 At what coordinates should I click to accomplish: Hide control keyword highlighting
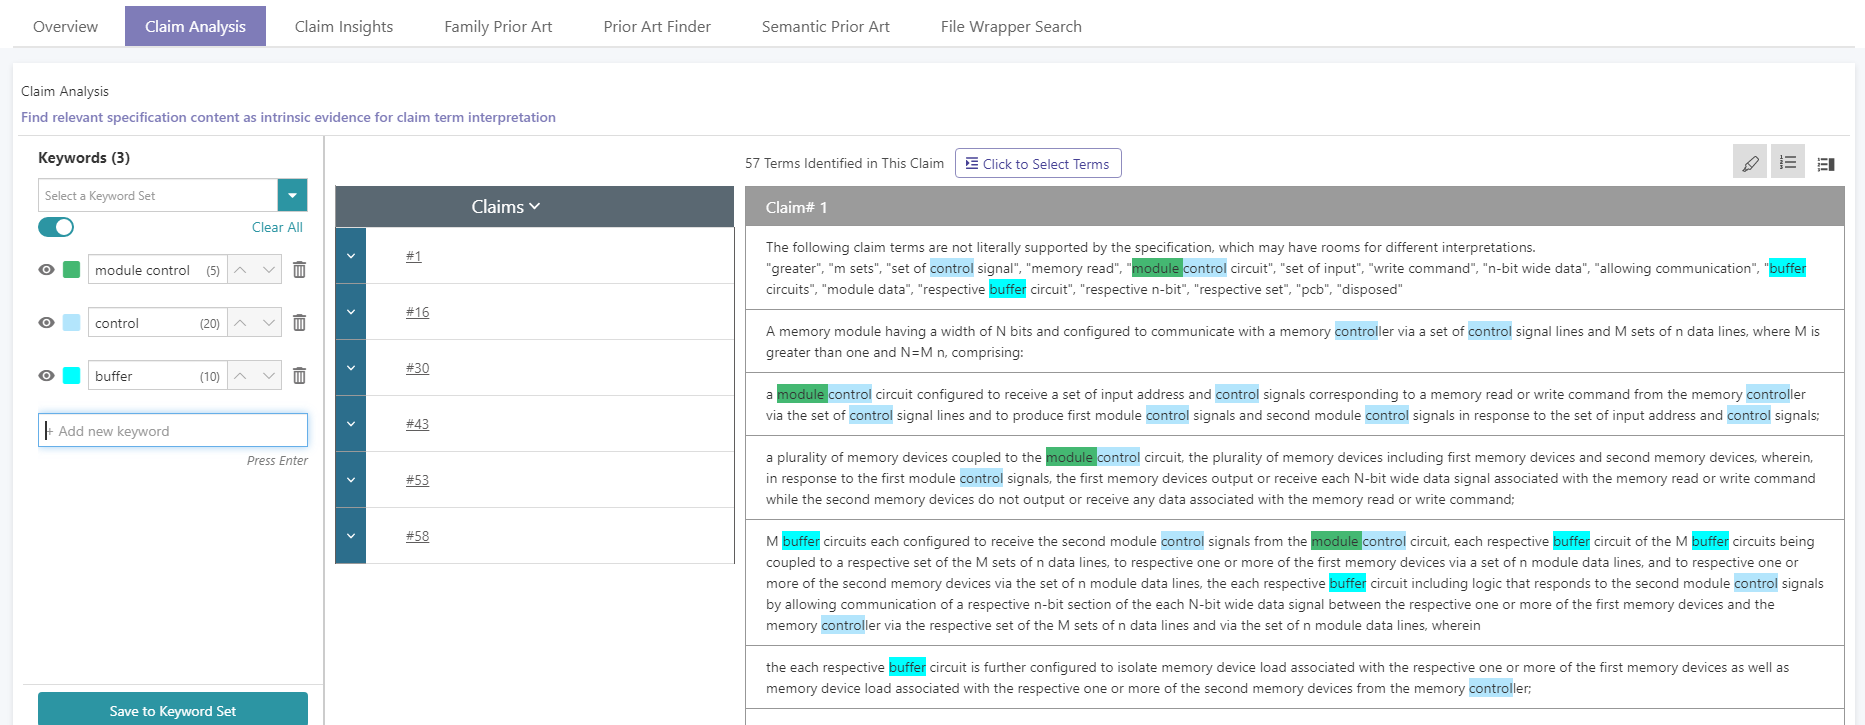point(46,323)
